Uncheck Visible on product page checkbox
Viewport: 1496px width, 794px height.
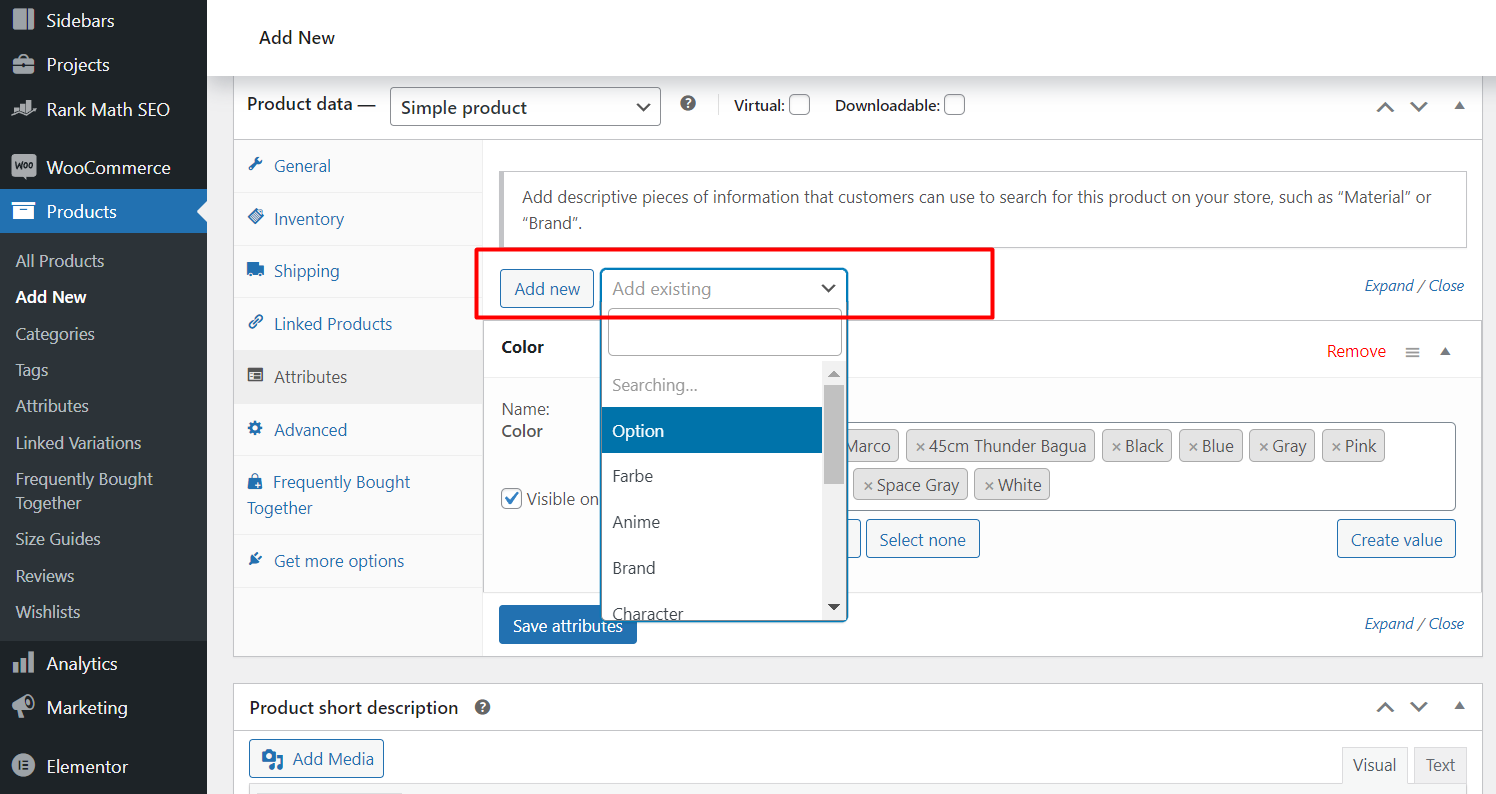click(511, 498)
